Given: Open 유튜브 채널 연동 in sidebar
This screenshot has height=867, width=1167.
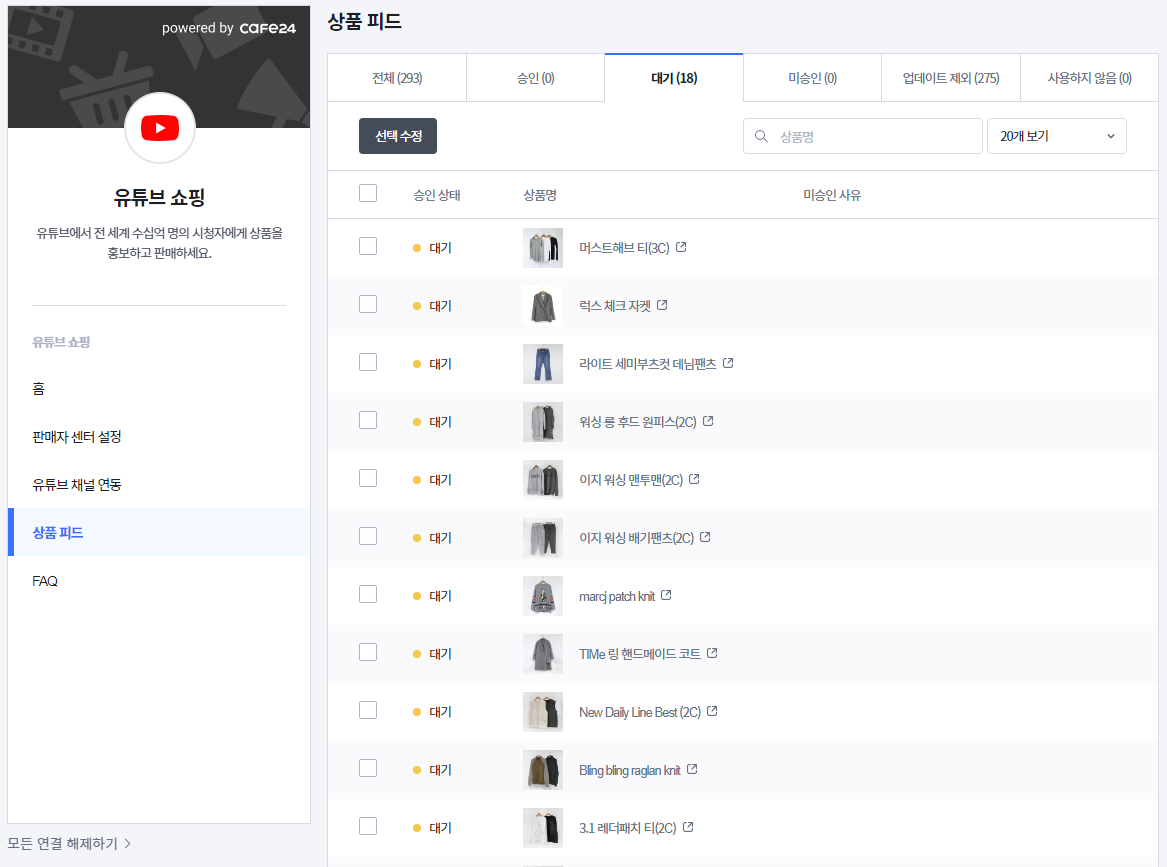Looking at the screenshot, I should (x=159, y=484).
